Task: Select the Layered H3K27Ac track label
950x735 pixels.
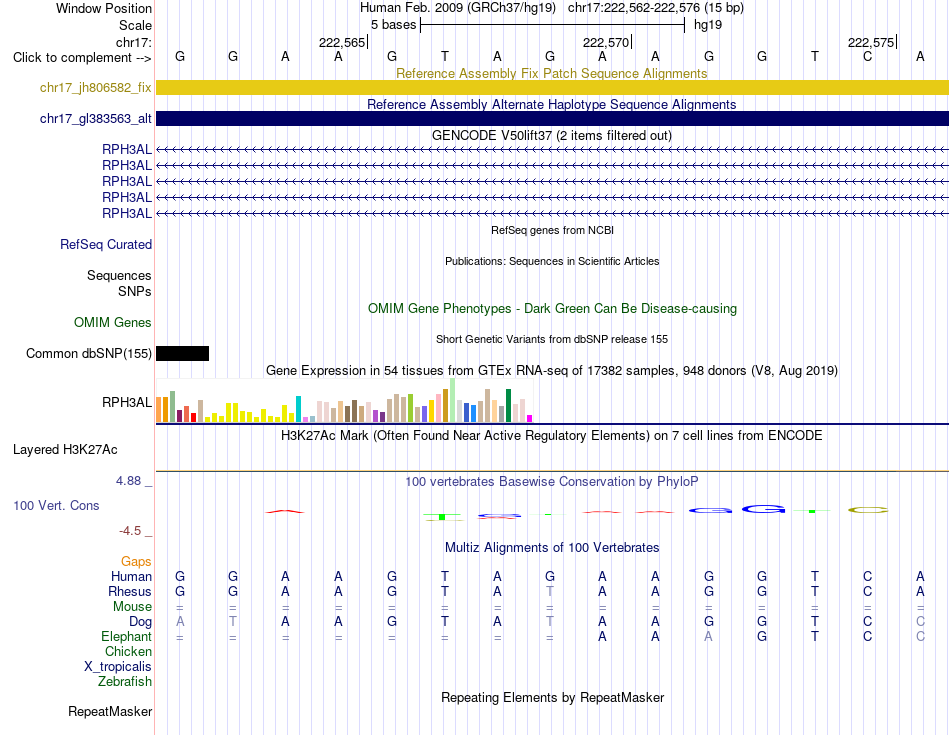Action: pyautogui.click(x=65, y=450)
